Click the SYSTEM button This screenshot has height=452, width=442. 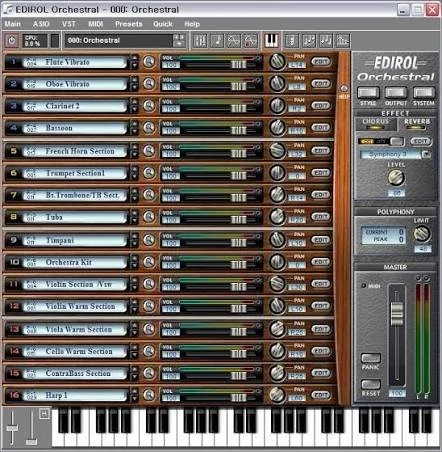[424, 92]
